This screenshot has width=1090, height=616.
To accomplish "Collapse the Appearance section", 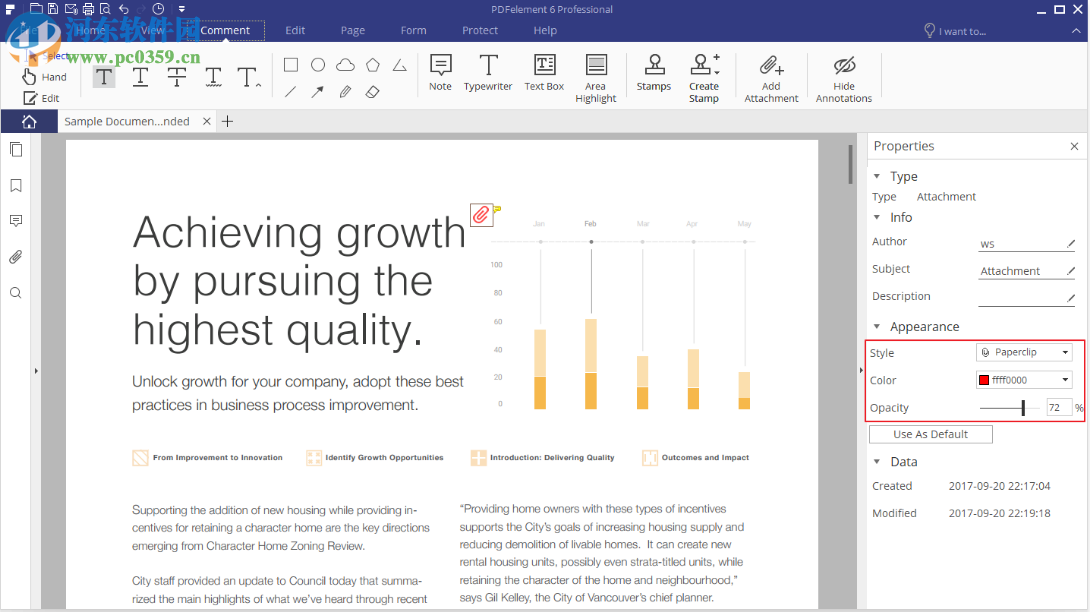I will [877, 327].
